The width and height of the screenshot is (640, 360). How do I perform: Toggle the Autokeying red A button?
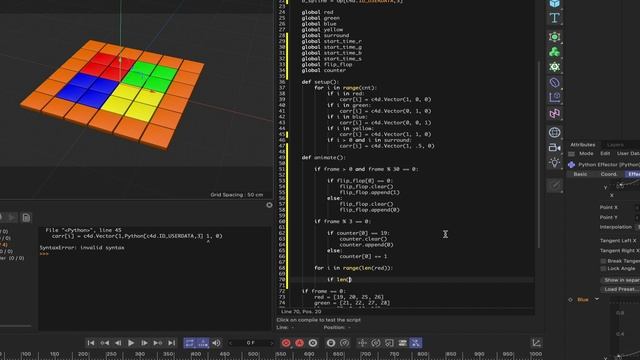[x=300, y=343]
